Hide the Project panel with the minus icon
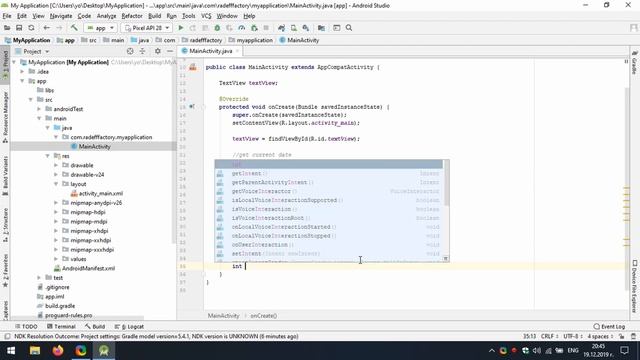640x360 pixels. pyautogui.click(x=170, y=51)
